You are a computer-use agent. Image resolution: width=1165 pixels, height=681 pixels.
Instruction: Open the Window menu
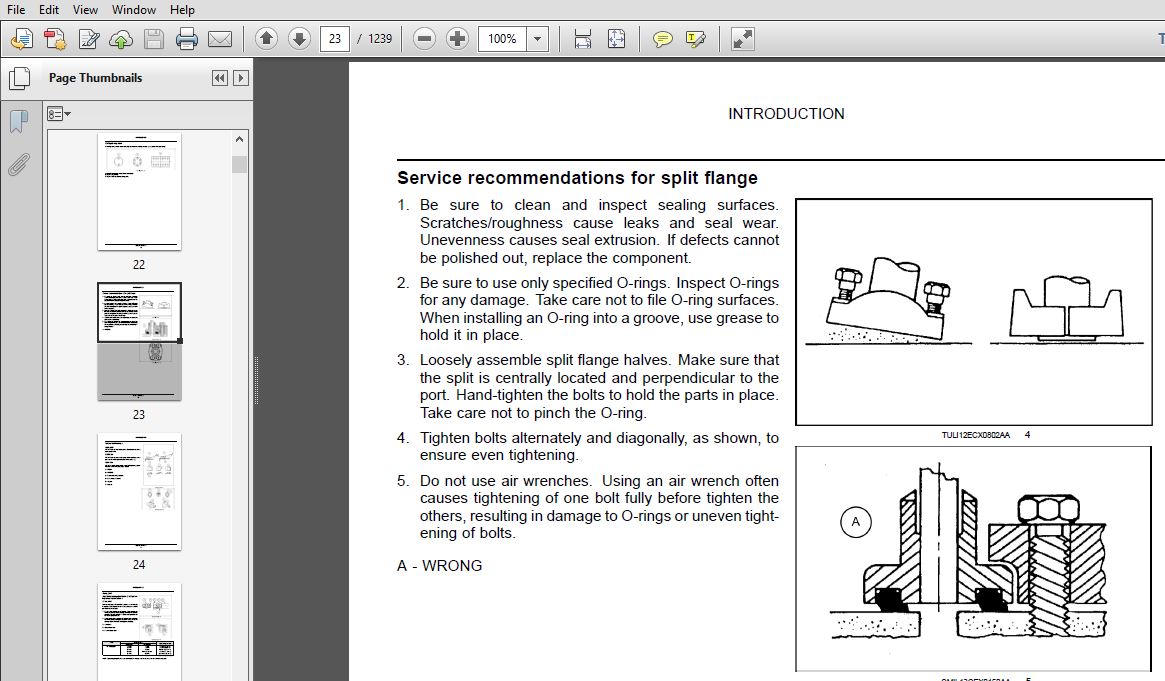(134, 10)
